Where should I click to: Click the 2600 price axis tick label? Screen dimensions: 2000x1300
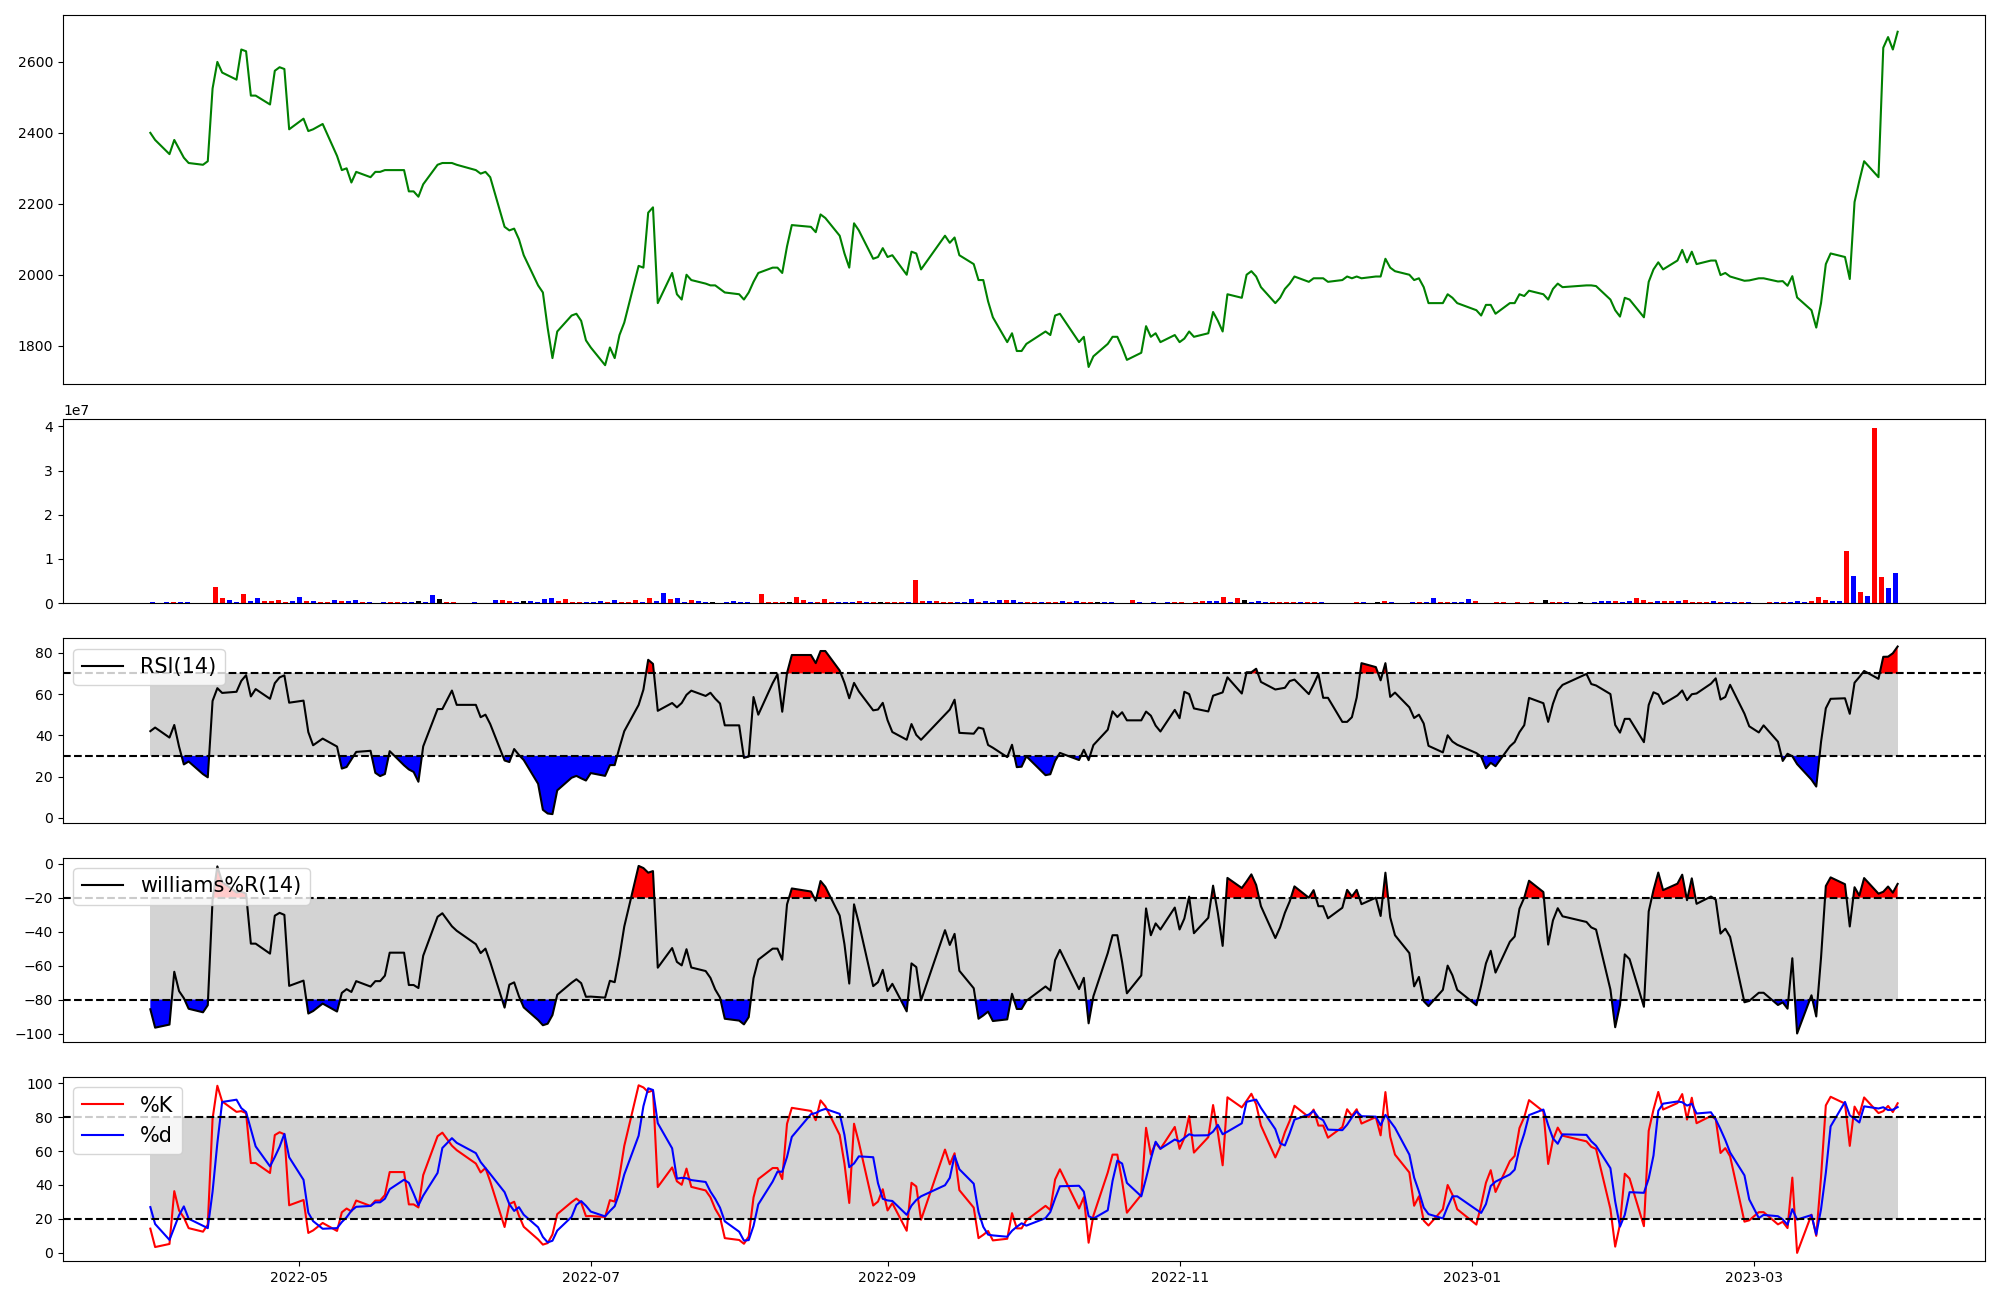coord(36,62)
